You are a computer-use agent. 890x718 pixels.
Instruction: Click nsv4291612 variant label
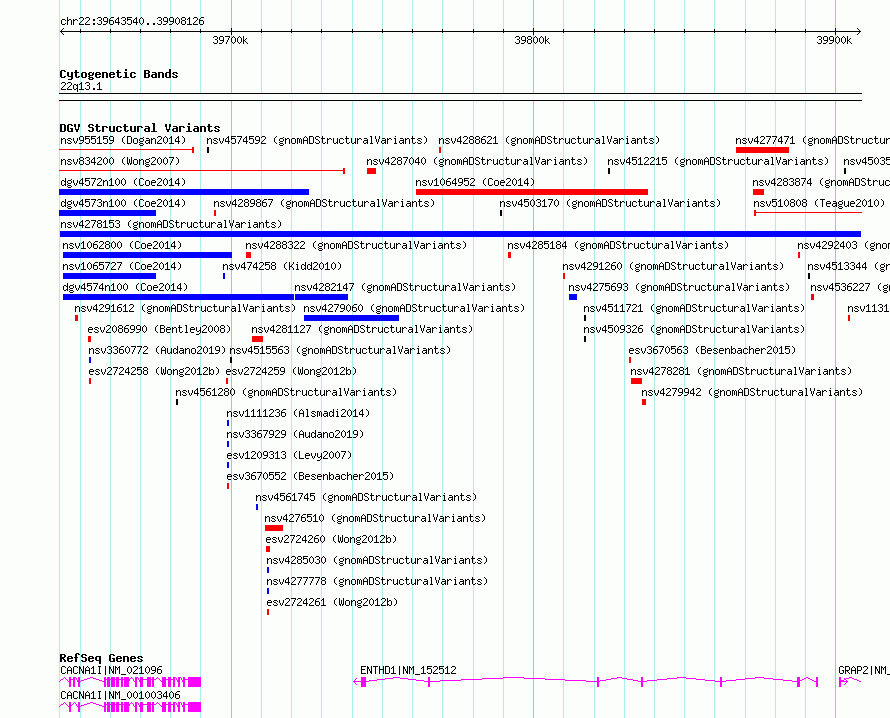pos(185,308)
